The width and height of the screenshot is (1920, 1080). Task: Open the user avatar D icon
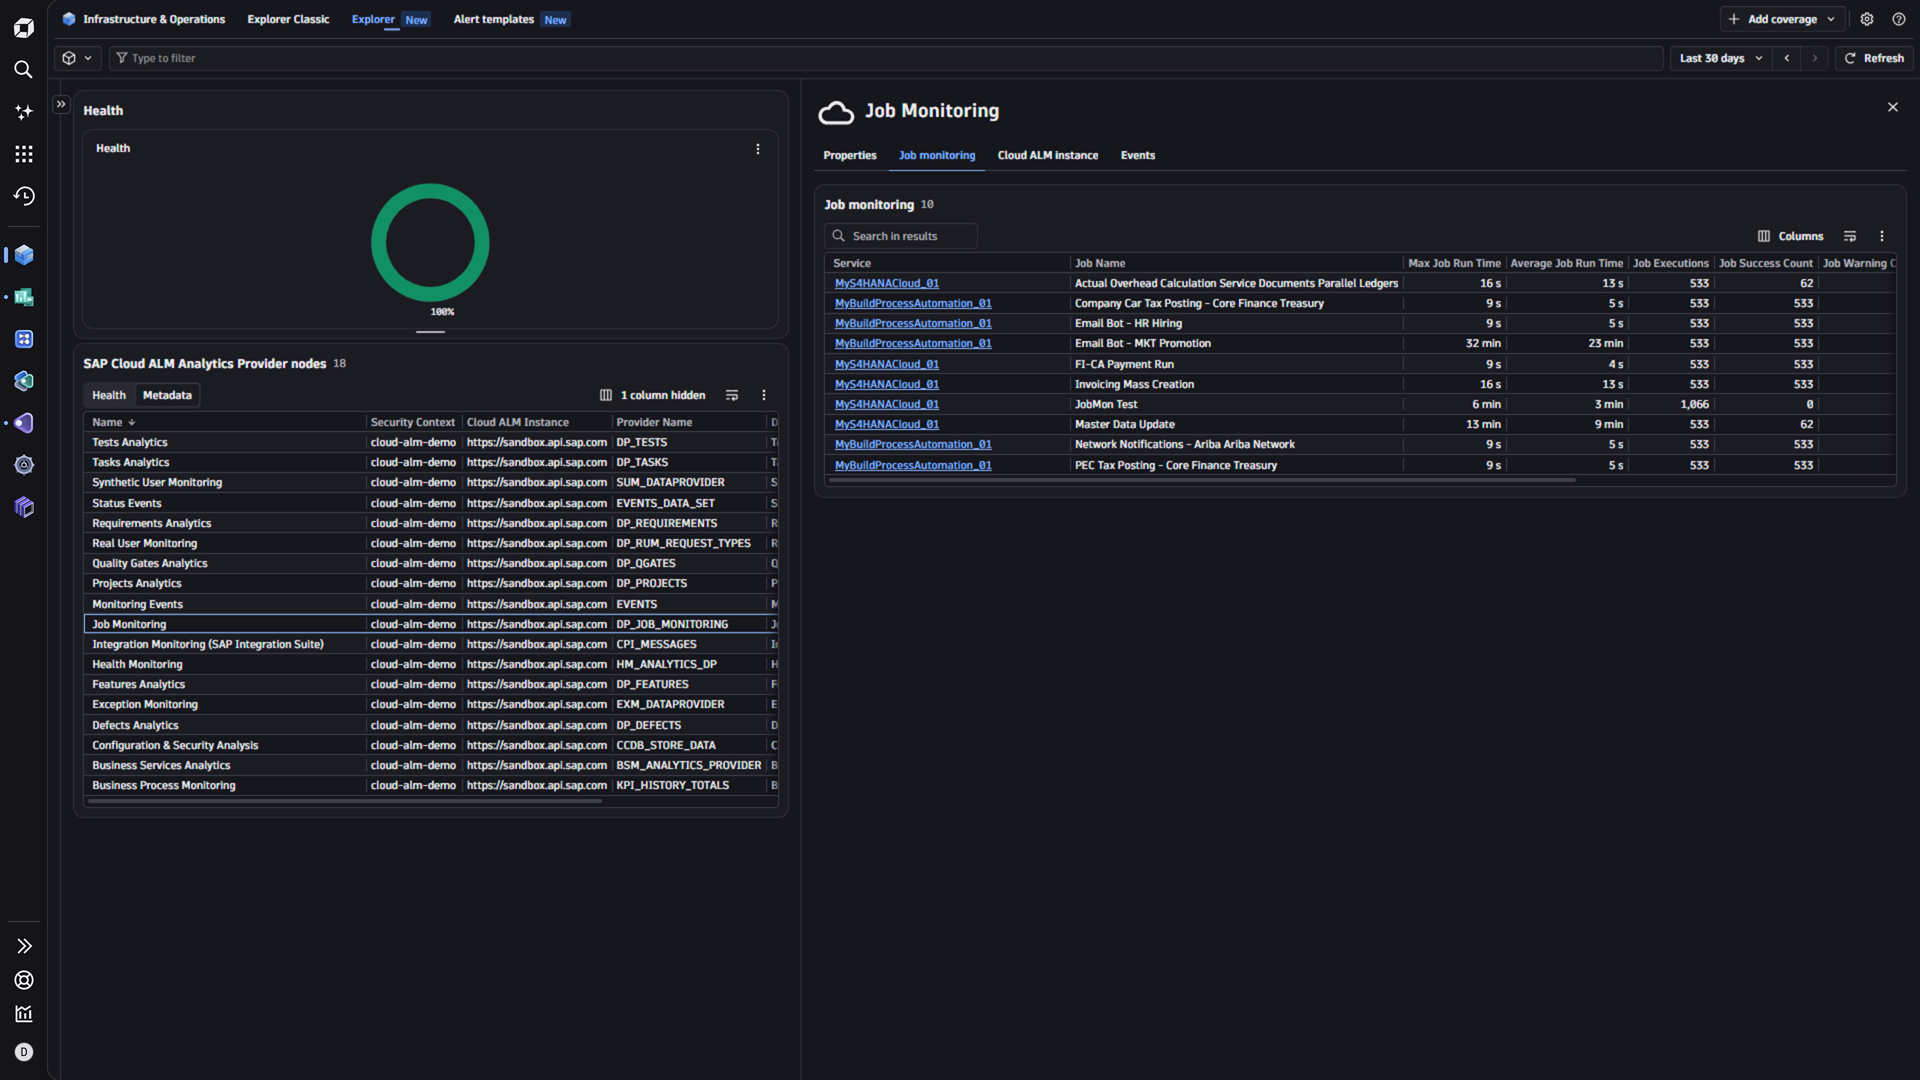point(24,1052)
